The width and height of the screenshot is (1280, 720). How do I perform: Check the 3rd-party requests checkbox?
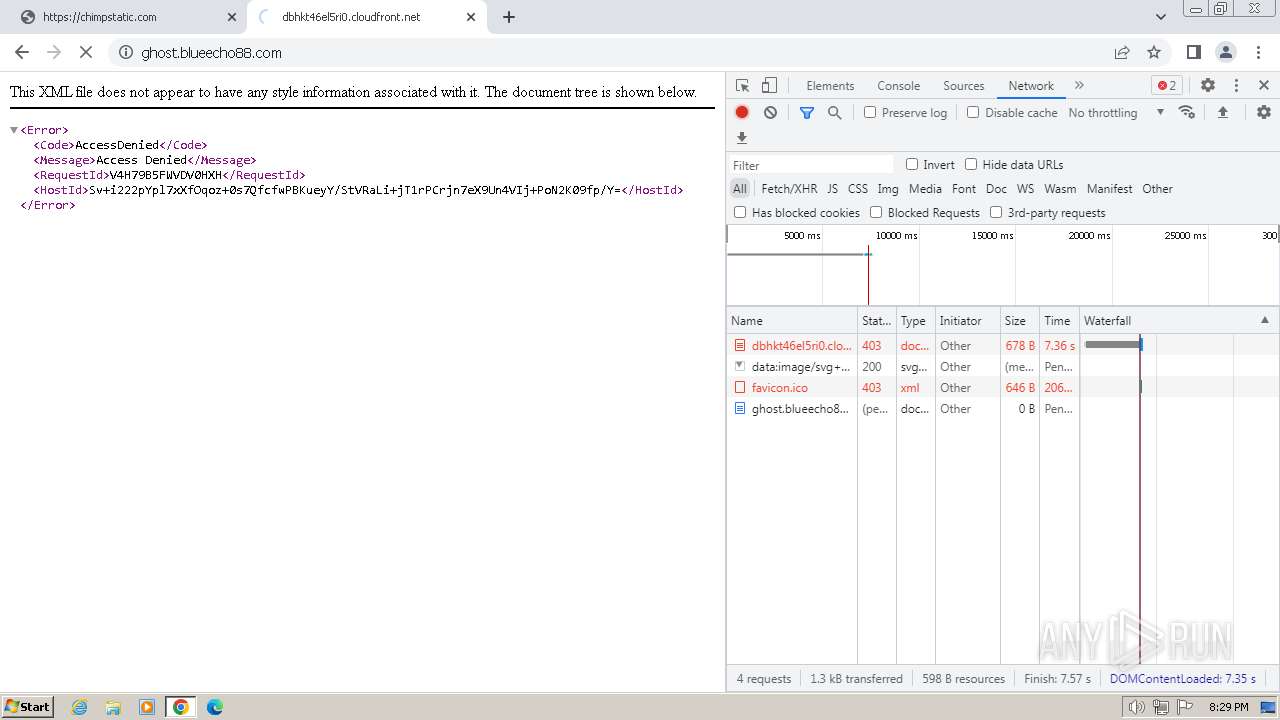996,212
